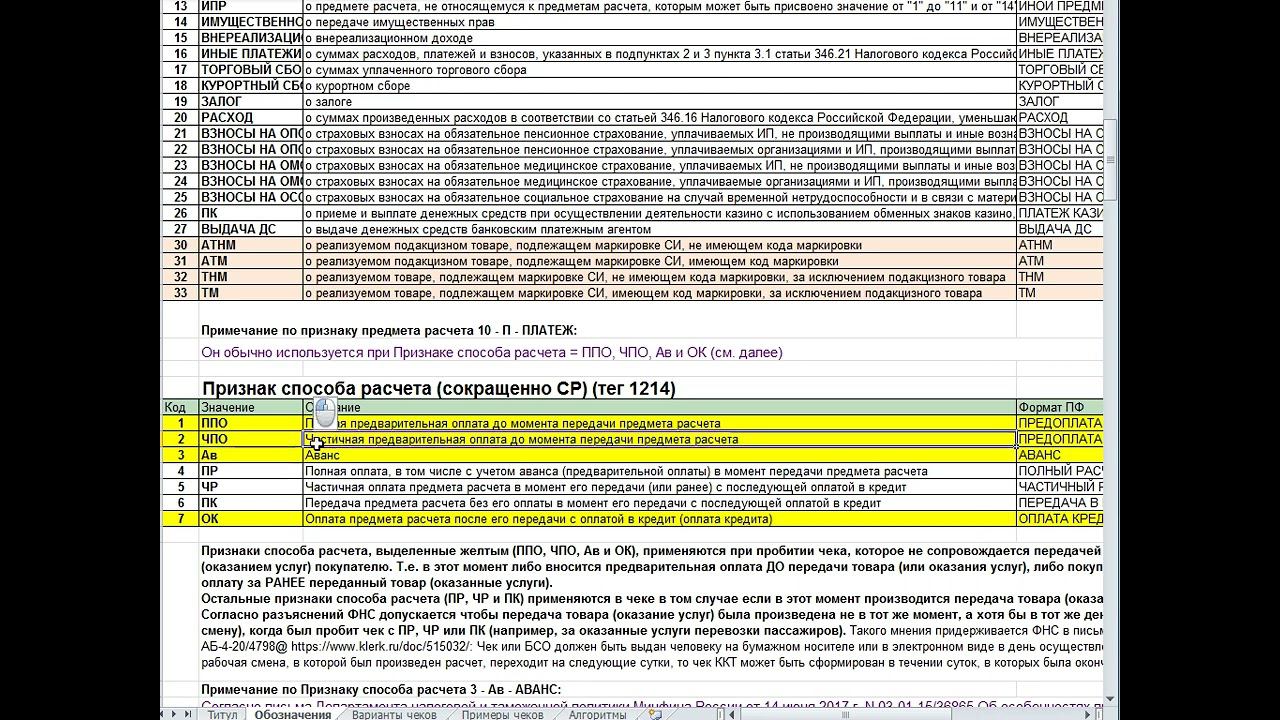1280x720 pixels.
Task: Select the ЧР value cell in row 5
Action: click(251, 487)
